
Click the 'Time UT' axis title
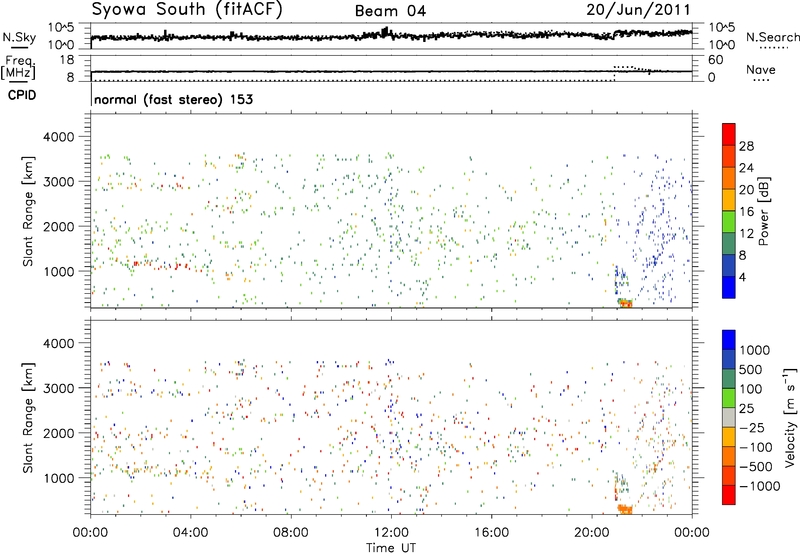tap(391, 548)
